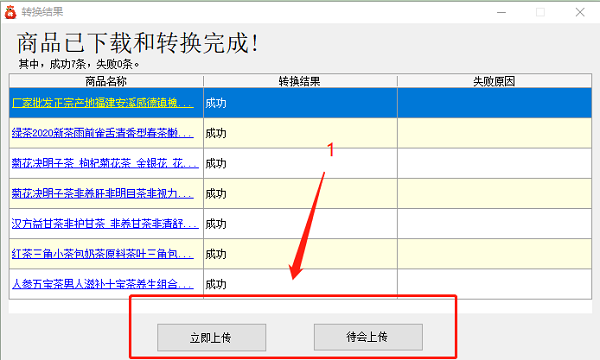The height and width of the screenshot is (360, 600).
Task: Open the 菊花决明子茶非养肝非明目茶 link
Action: tap(103, 194)
